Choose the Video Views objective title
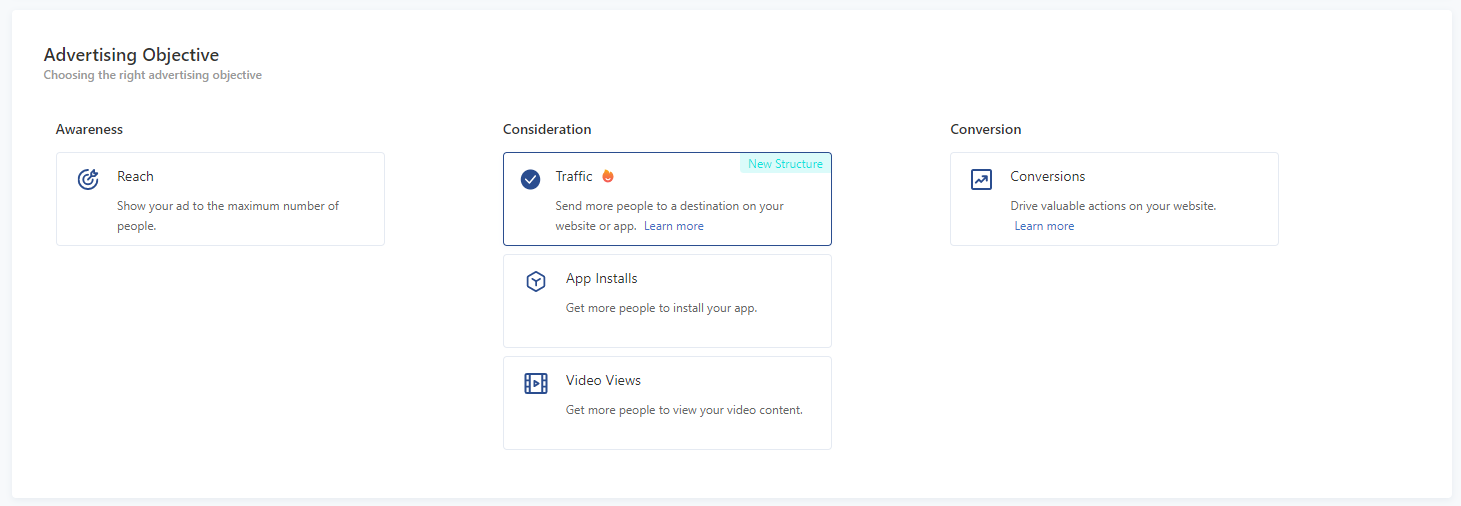1461x506 pixels. click(603, 380)
